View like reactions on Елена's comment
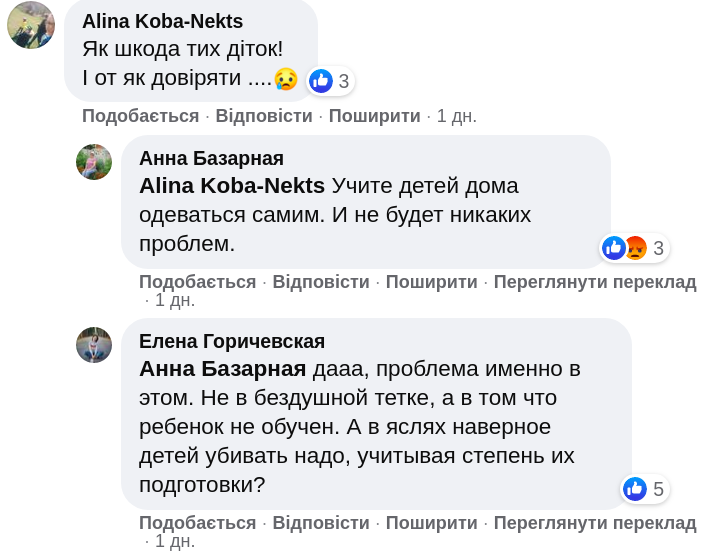This screenshot has width=724, height=555. pos(635,489)
